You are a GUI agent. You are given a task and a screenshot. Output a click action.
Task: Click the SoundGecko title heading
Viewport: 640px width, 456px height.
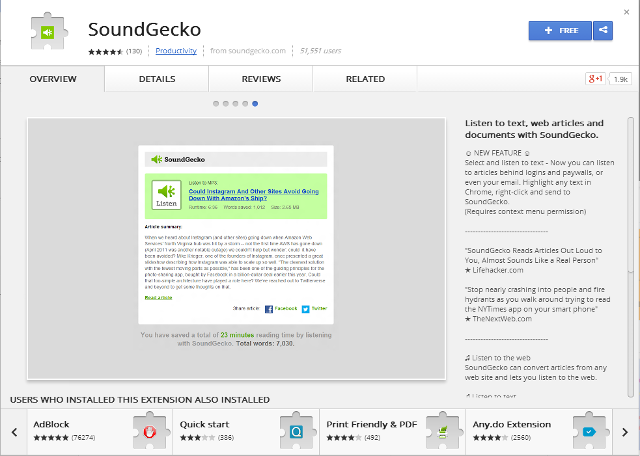click(144, 29)
